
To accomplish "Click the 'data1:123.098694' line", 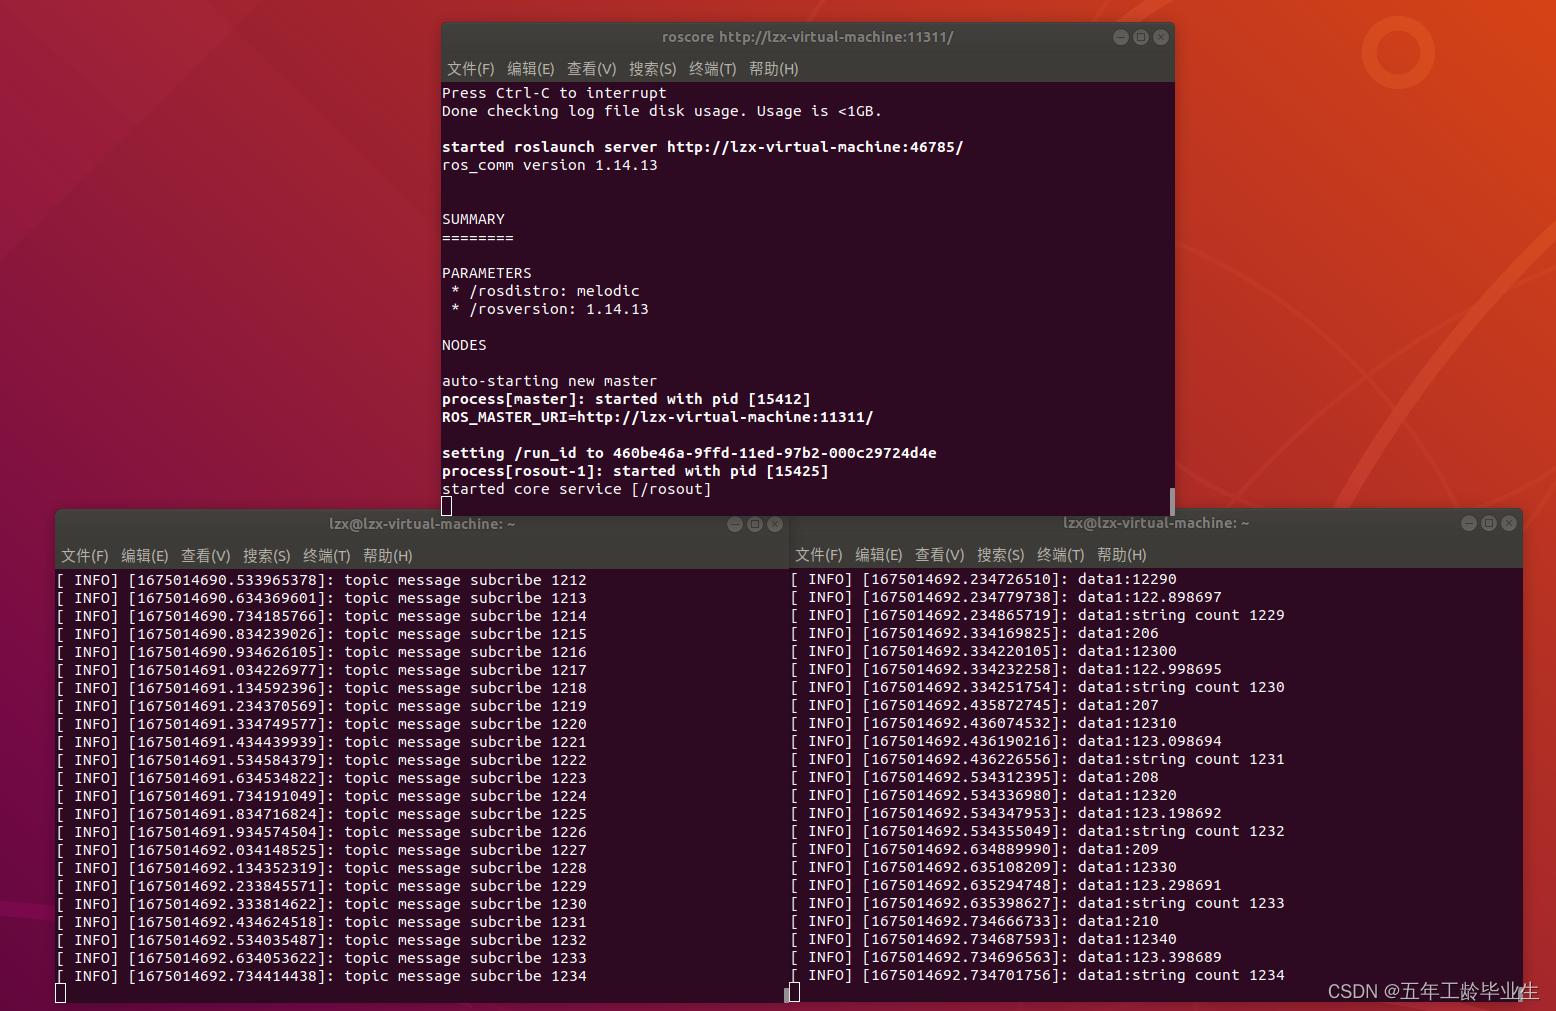I will tap(1006, 741).
